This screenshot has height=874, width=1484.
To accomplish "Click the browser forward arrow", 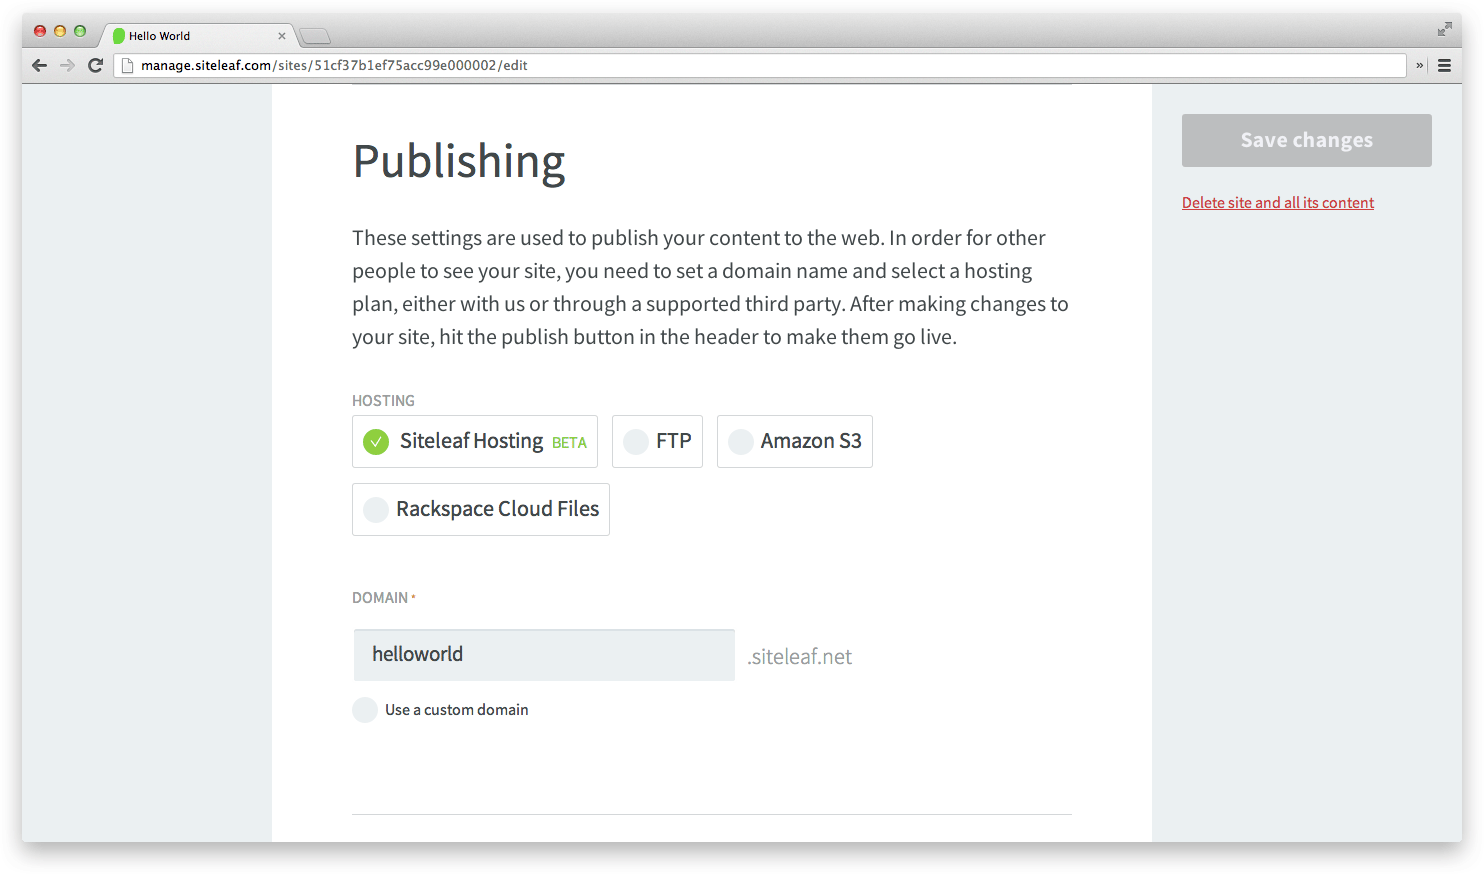I will tap(67, 65).
